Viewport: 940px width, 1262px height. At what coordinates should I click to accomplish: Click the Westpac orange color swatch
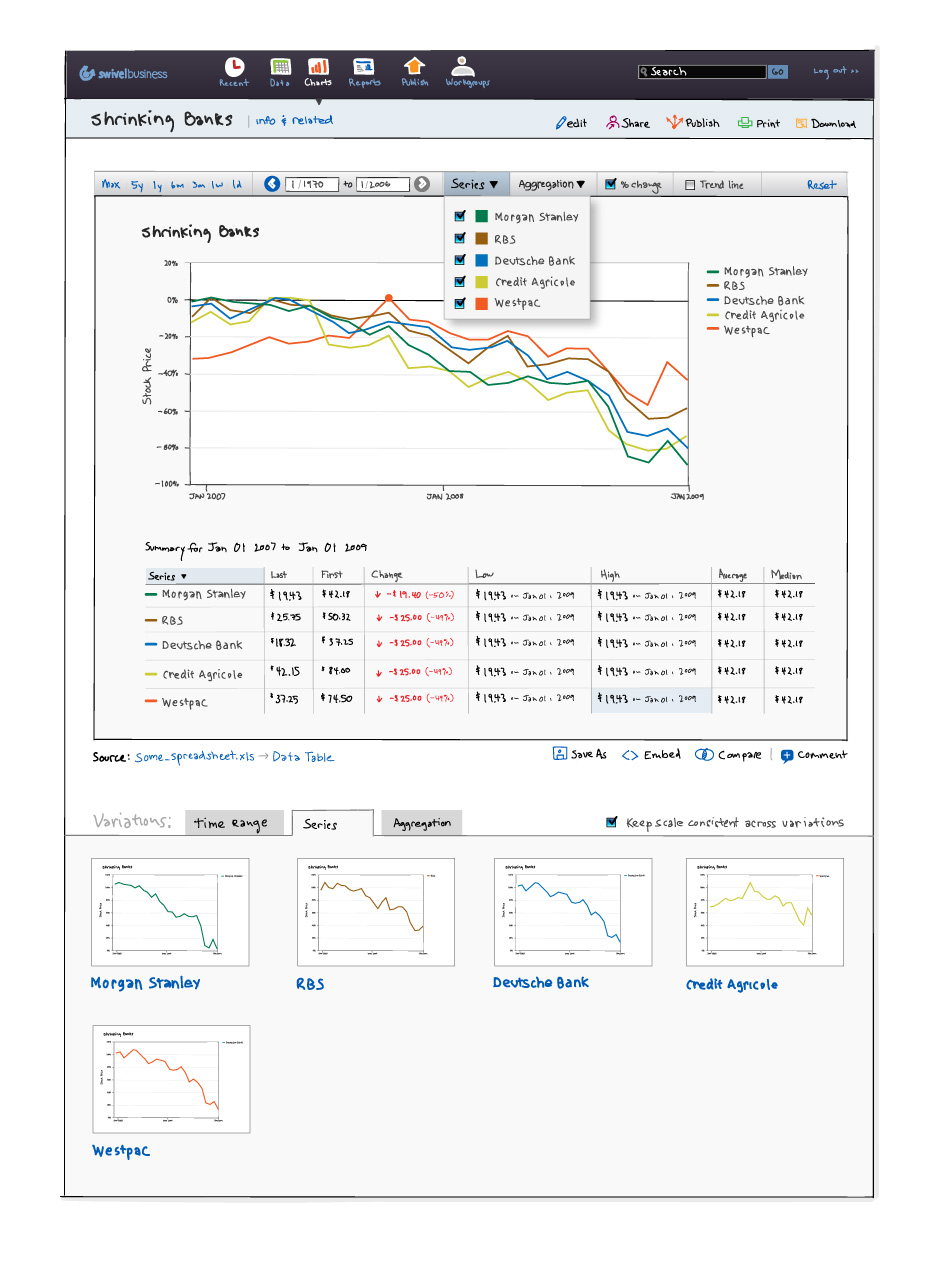click(x=481, y=303)
